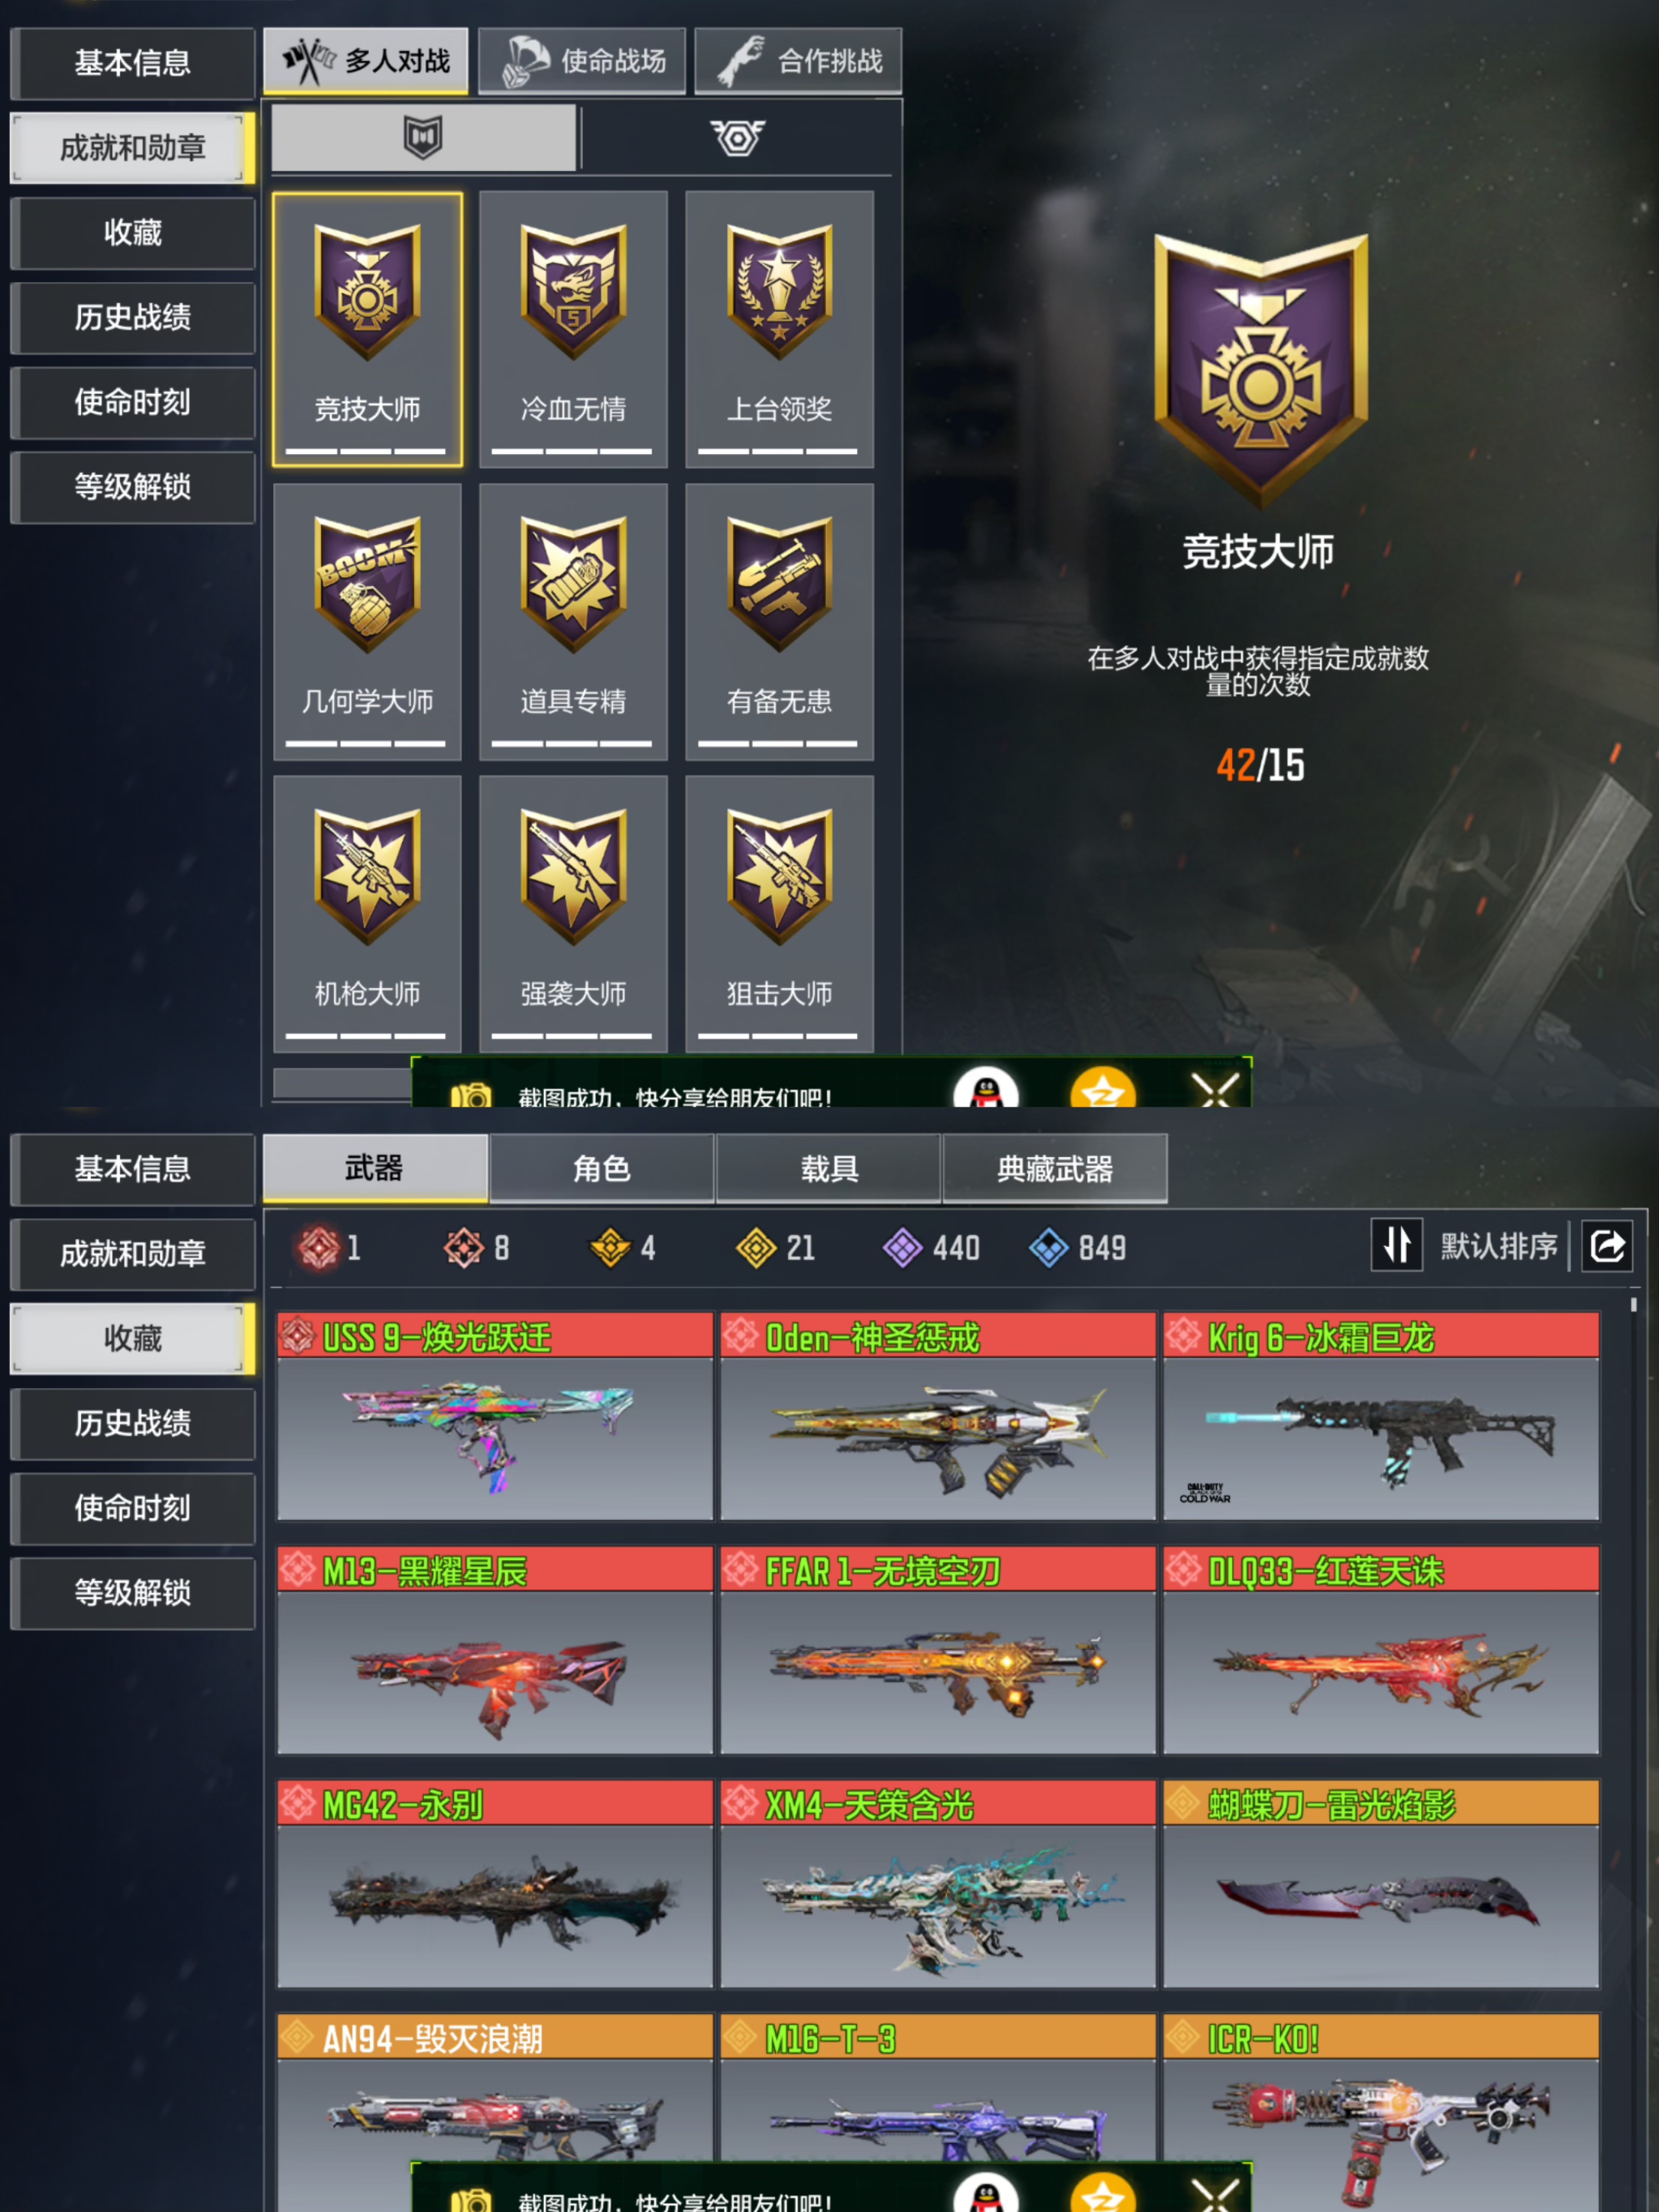This screenshot has width=1659, height=2212.
Task: Toggle the sort order arrows icon
Action: click(1396, 1246)
